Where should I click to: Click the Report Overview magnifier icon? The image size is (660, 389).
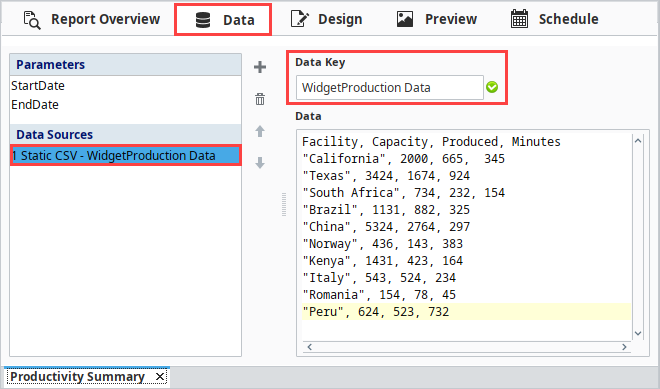[x=32, y=20]
